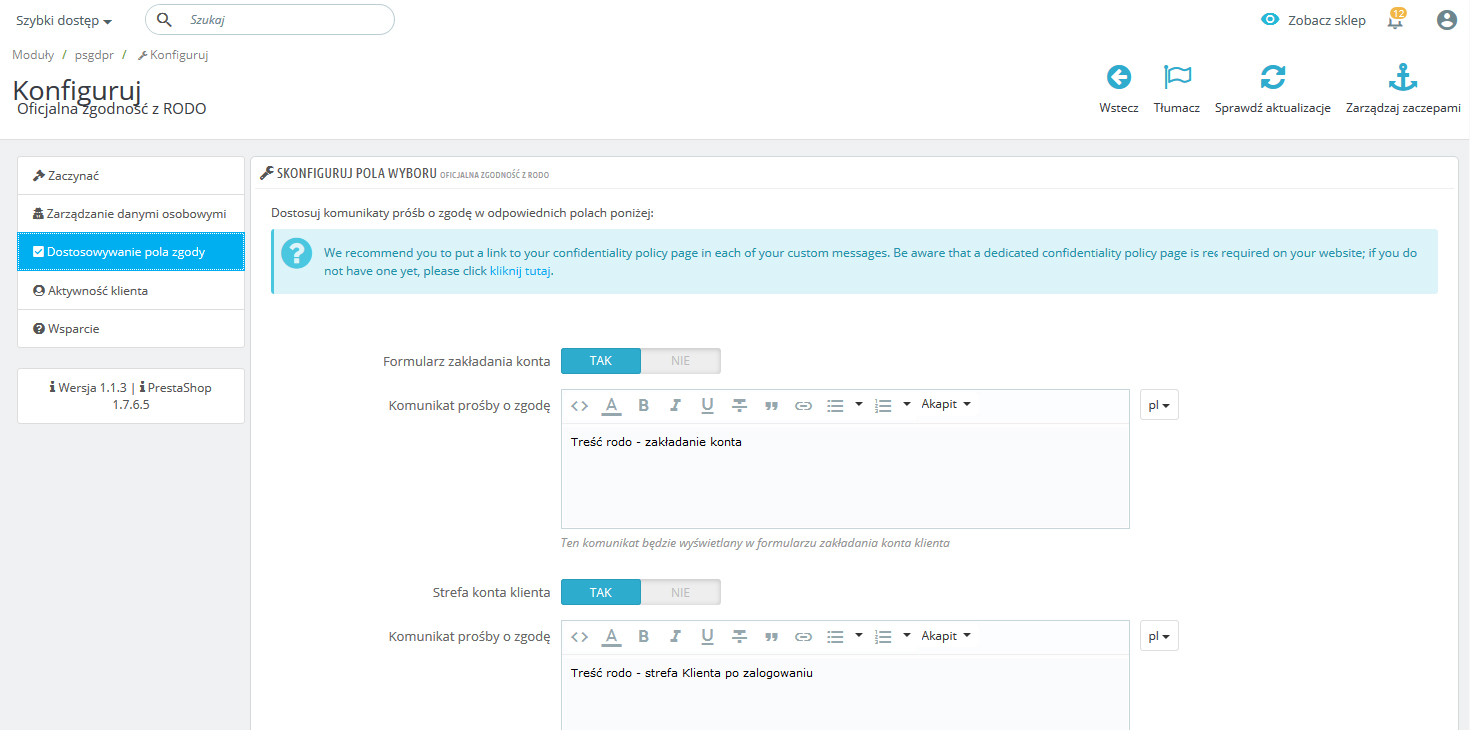Viewport: 1470px width, 730px height.
Task: Toggle bold in the account creation editor
Action: click(x=644, y=405)
